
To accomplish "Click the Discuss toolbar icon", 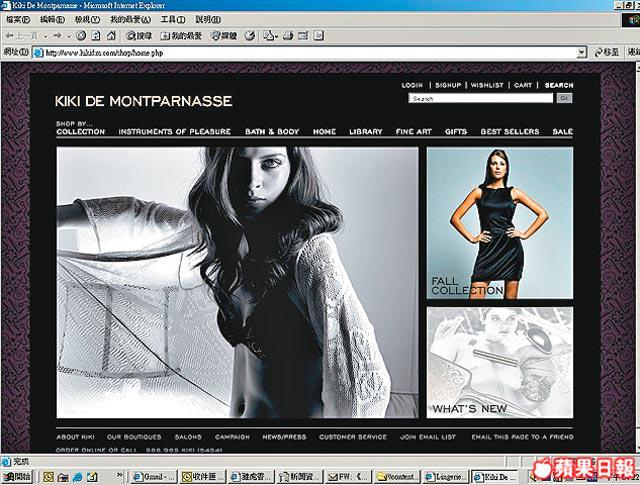I will (x=319, y=36).
